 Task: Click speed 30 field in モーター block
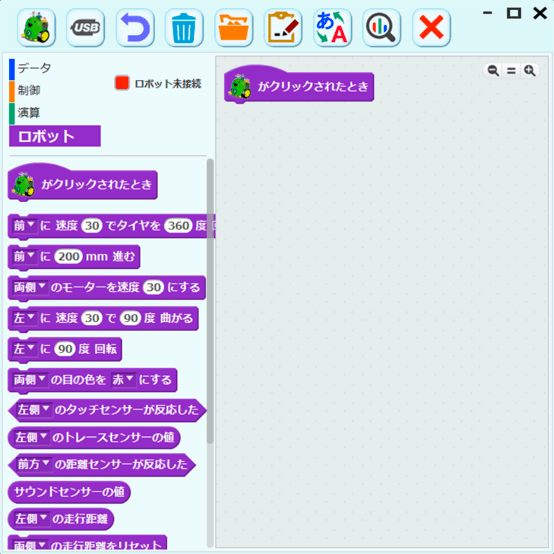153,287
